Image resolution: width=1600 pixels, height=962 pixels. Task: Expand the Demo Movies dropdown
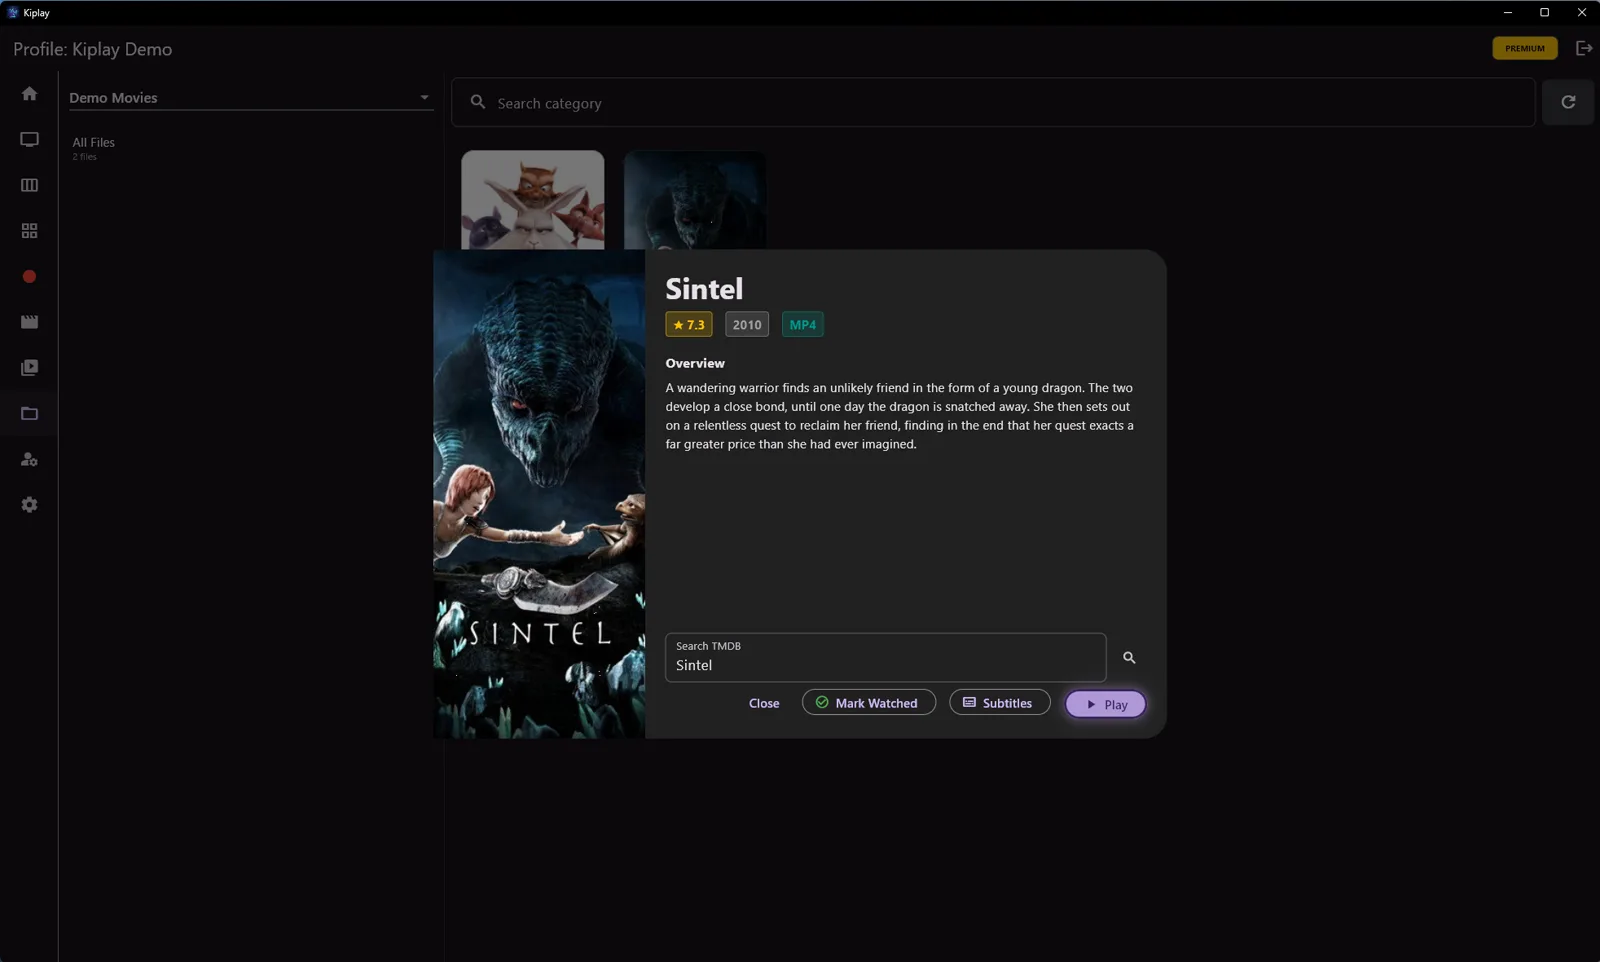tap(250, 98)
